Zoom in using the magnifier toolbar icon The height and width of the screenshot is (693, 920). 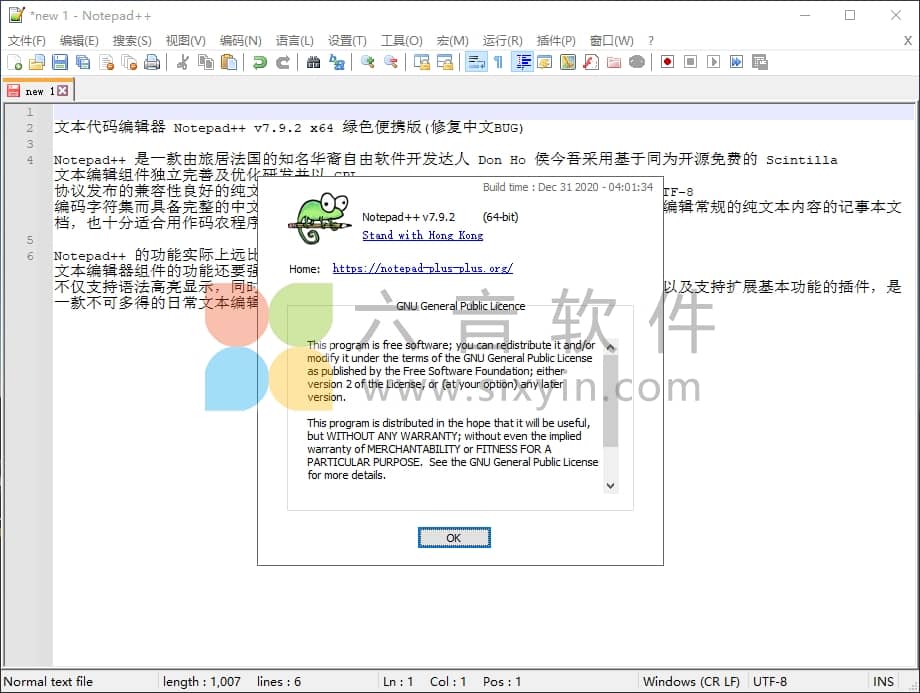pos(366,61)
